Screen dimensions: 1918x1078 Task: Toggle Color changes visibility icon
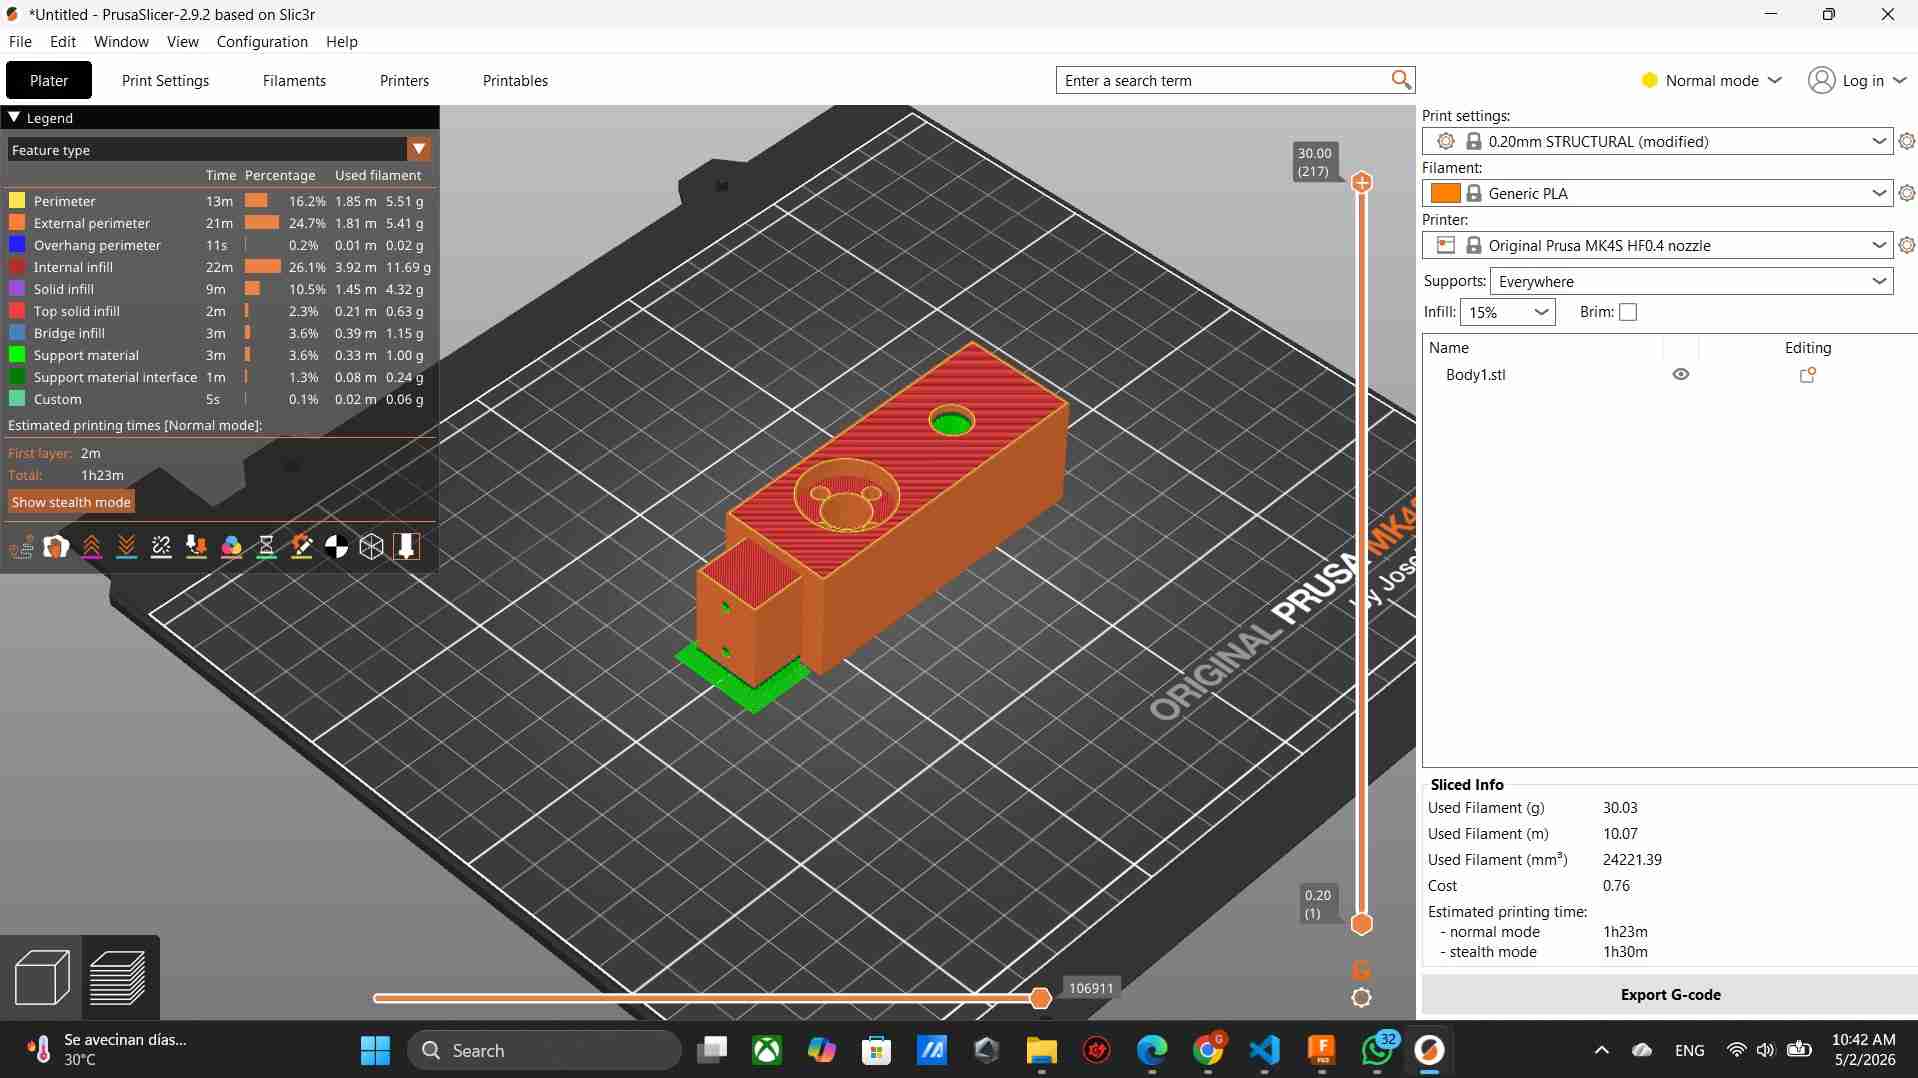(231, 546)
